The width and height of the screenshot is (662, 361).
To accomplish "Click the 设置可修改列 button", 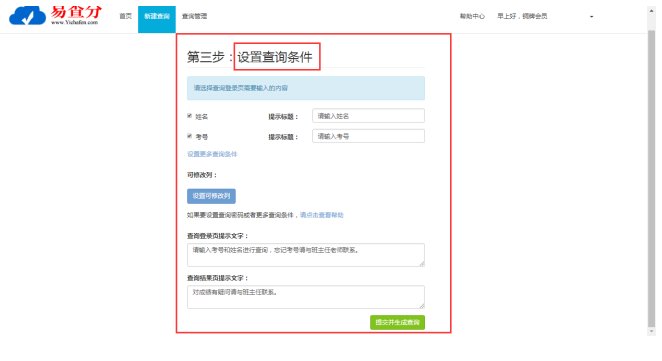I will tap(211, 196).
